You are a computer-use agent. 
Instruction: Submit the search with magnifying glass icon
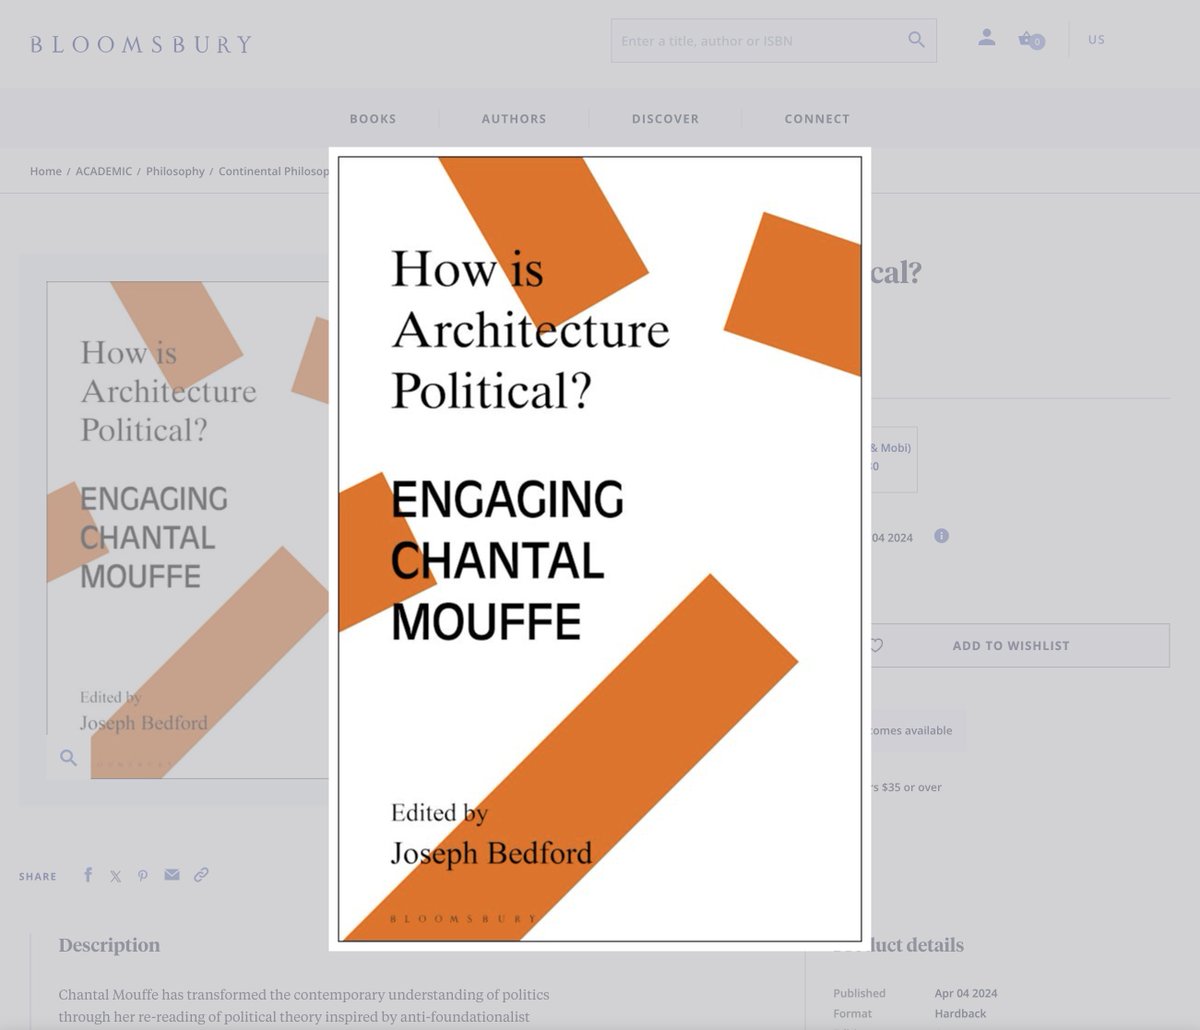pyautogui.click(x=916, y=40)
